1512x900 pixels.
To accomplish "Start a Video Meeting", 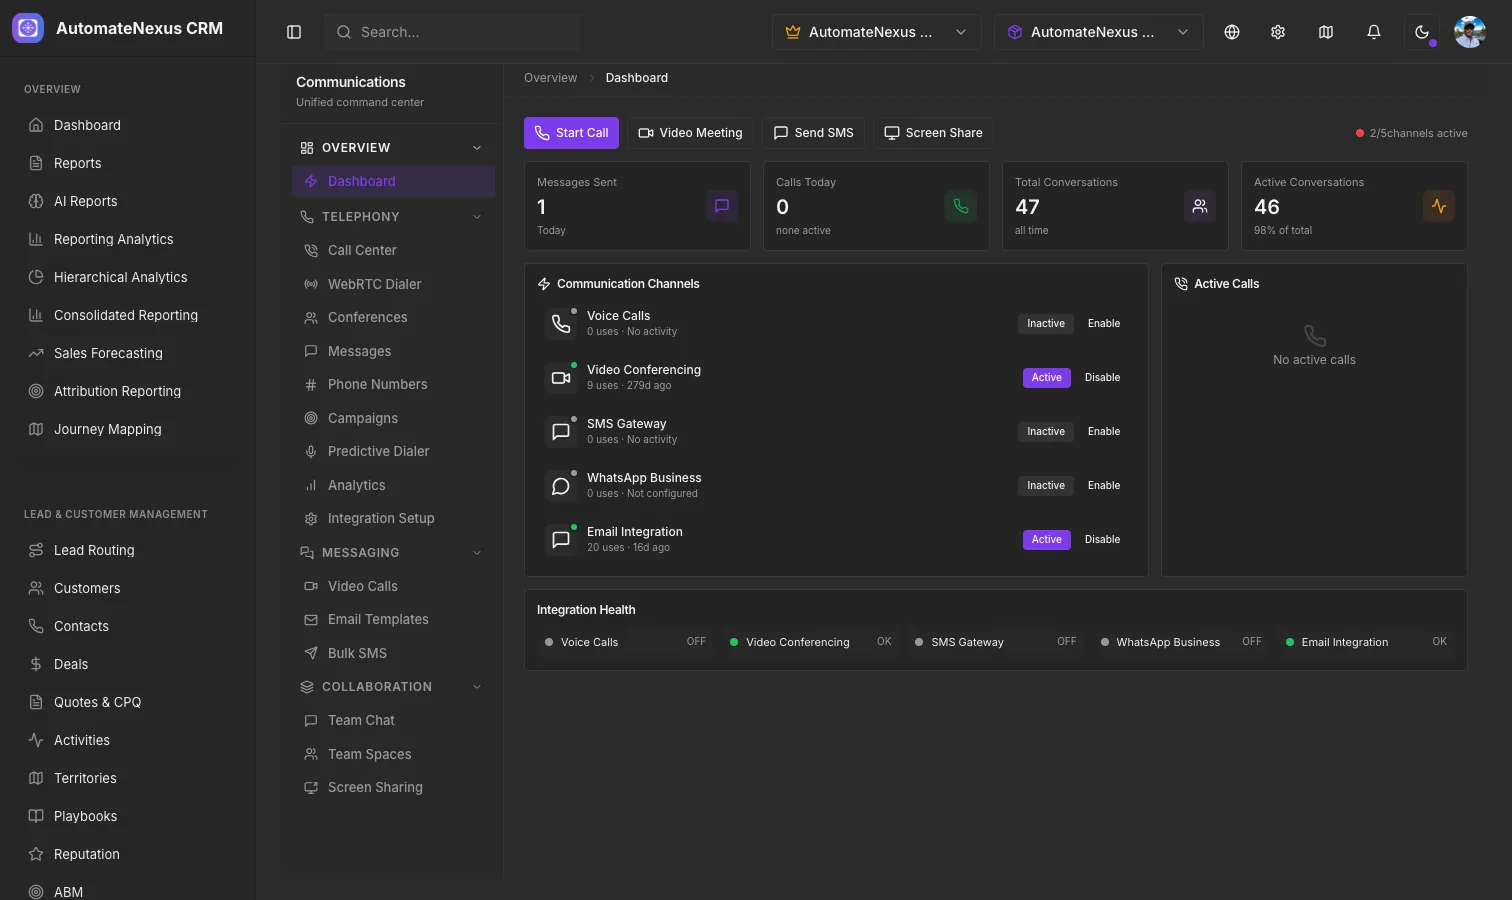I will (x=690, y=133).
